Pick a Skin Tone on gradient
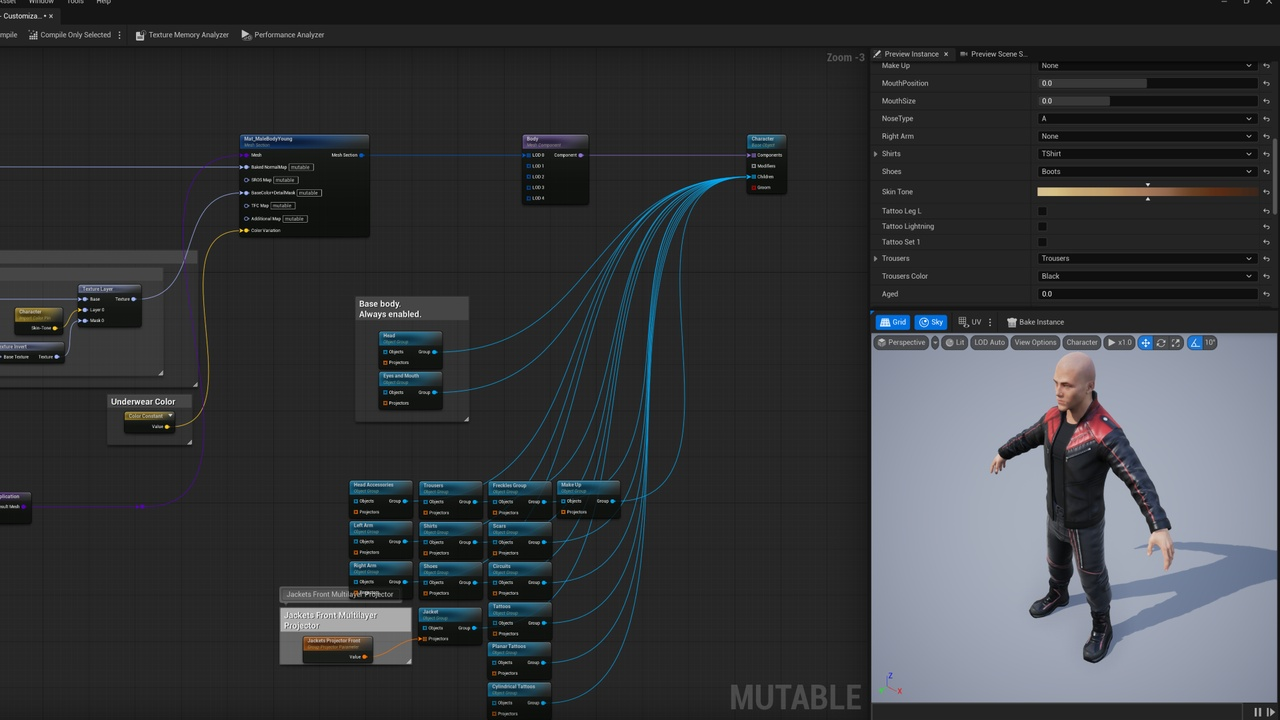1280x720 pixels. pyautogui.click(x=1146, y=191)
